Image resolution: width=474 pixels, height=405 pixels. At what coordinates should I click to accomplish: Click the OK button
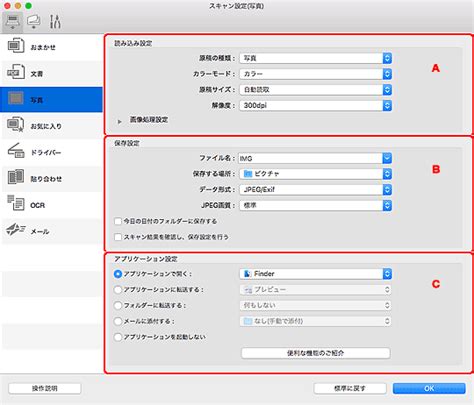point(429,388)
